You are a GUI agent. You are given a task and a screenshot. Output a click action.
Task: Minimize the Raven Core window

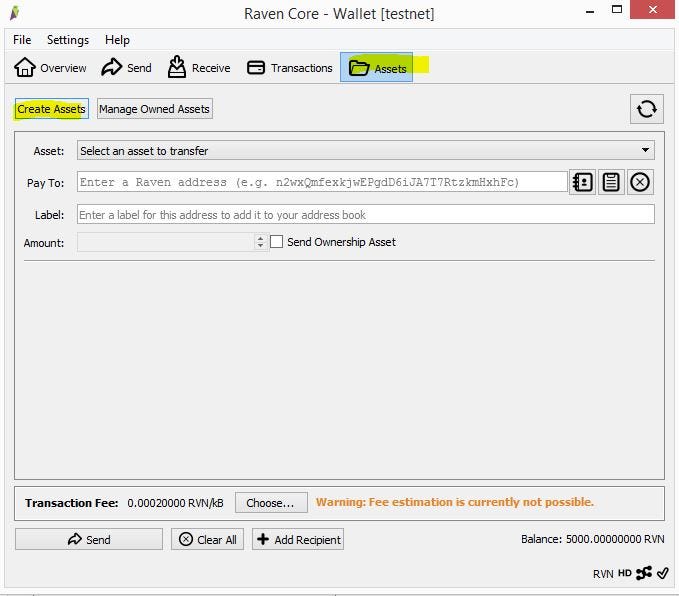click(x=589, y=11)
